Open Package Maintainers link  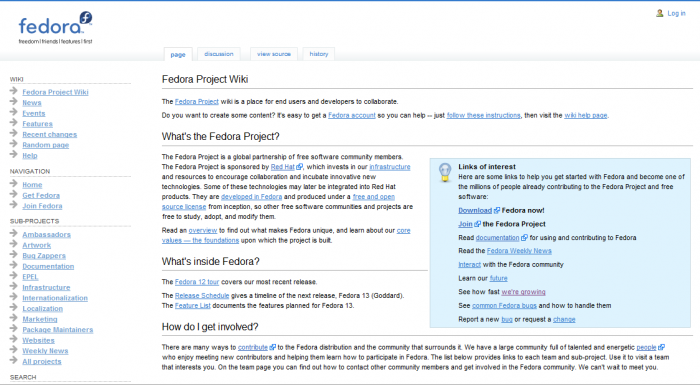pyautogui.click(x=58, y=330)
